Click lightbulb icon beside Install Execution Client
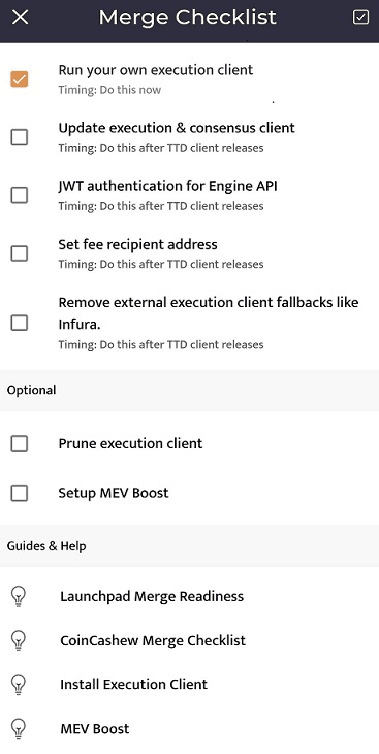The width and height of the screenshot is (379, 754). pos(18,684)
